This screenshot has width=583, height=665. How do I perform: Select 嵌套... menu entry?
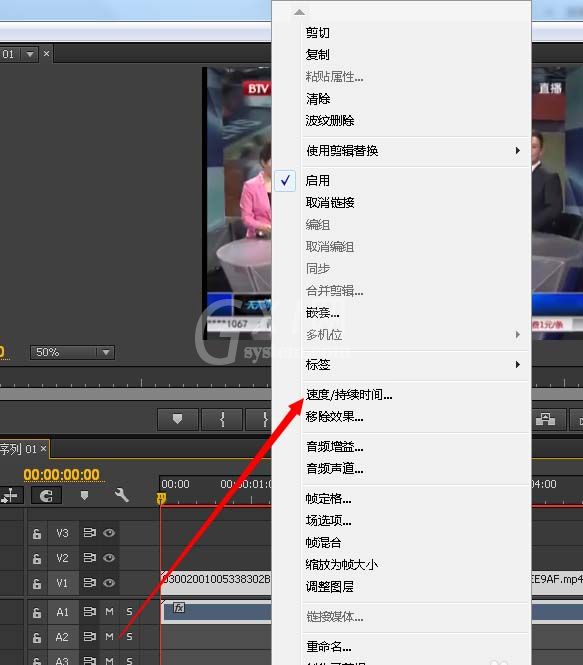[322, 313]
